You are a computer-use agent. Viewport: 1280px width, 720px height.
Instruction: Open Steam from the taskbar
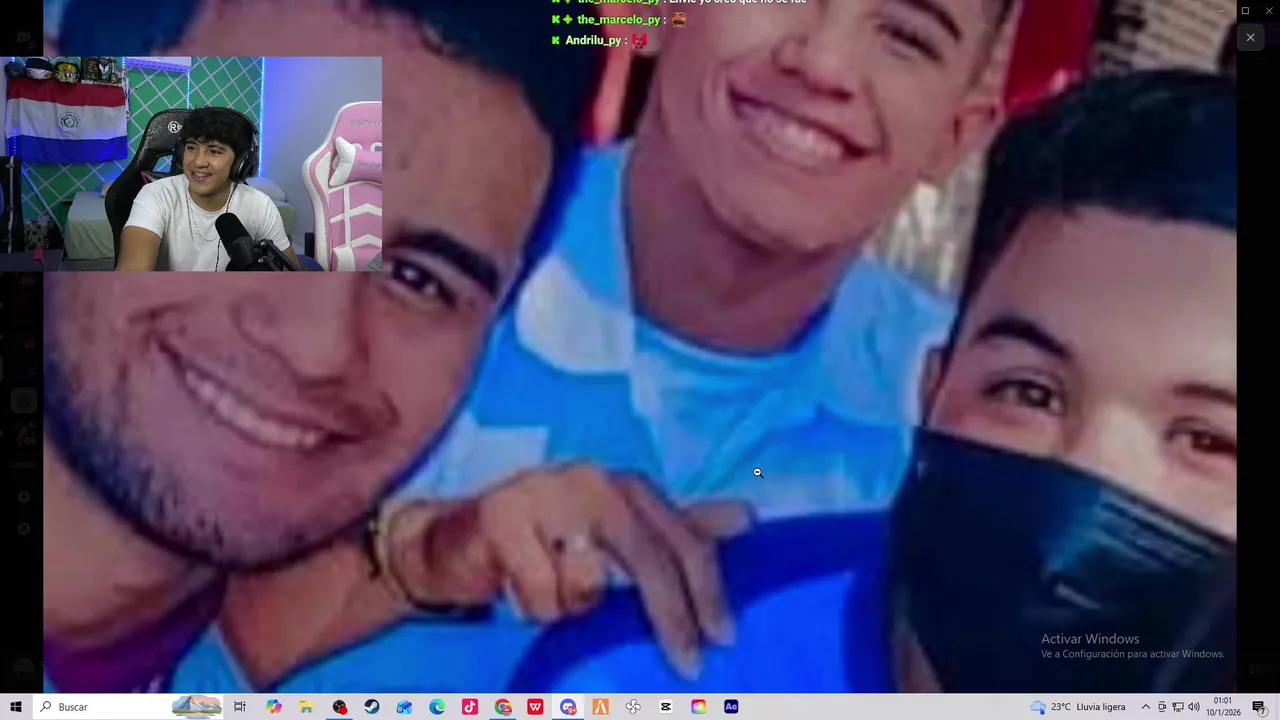click(372, 707)
